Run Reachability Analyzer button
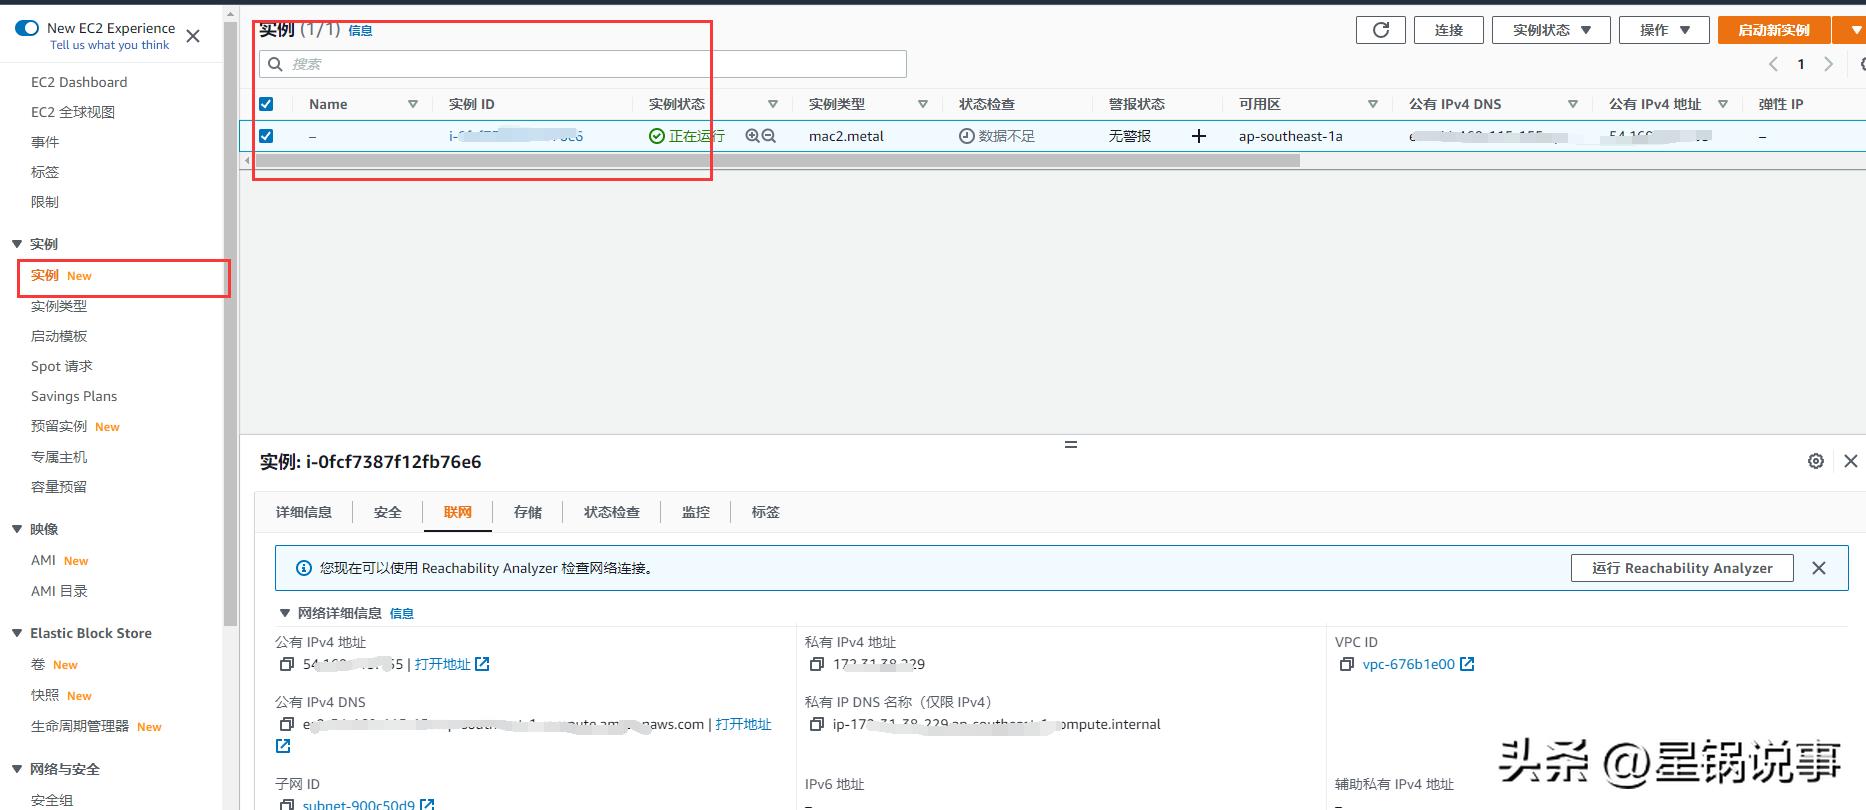Image resolution: width=1866 pixels, height=810 pixels. 1682,568
